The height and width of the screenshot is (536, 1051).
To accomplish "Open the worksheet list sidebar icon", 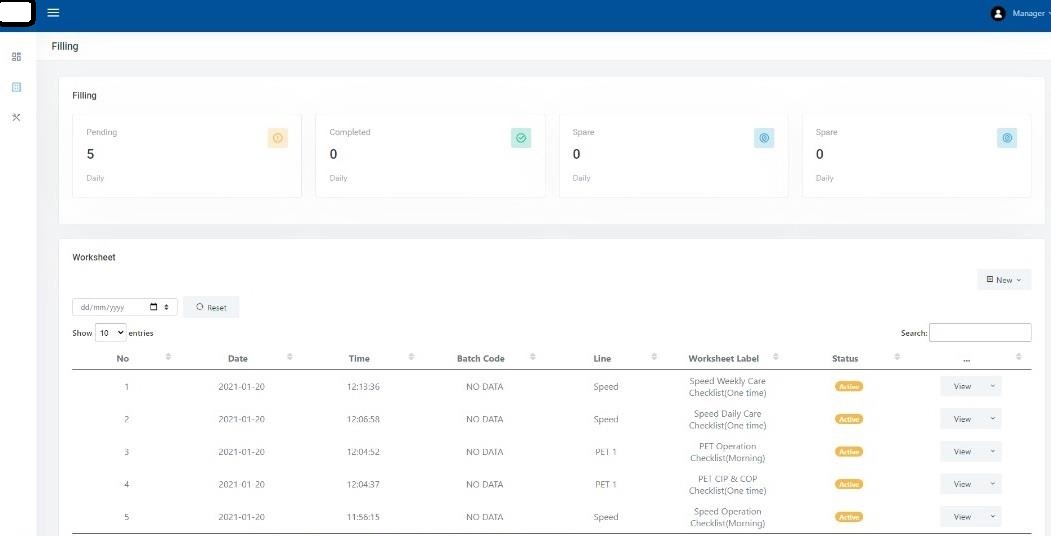I will 16,87.
